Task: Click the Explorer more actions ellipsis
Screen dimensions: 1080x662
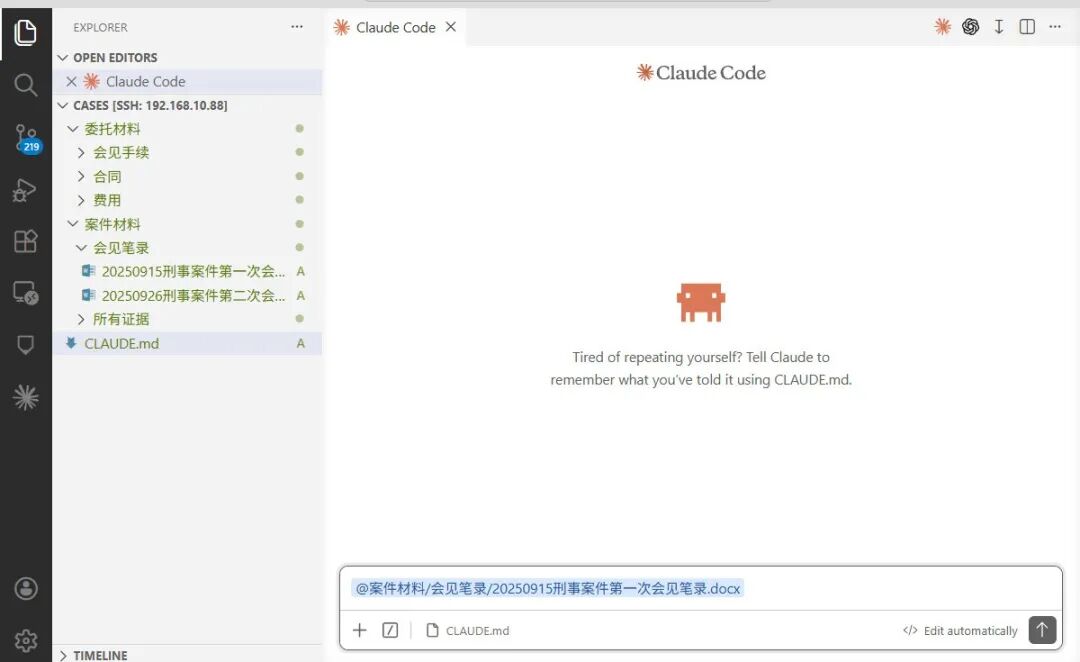Action: pyautogui.click(x=297, y=27)
